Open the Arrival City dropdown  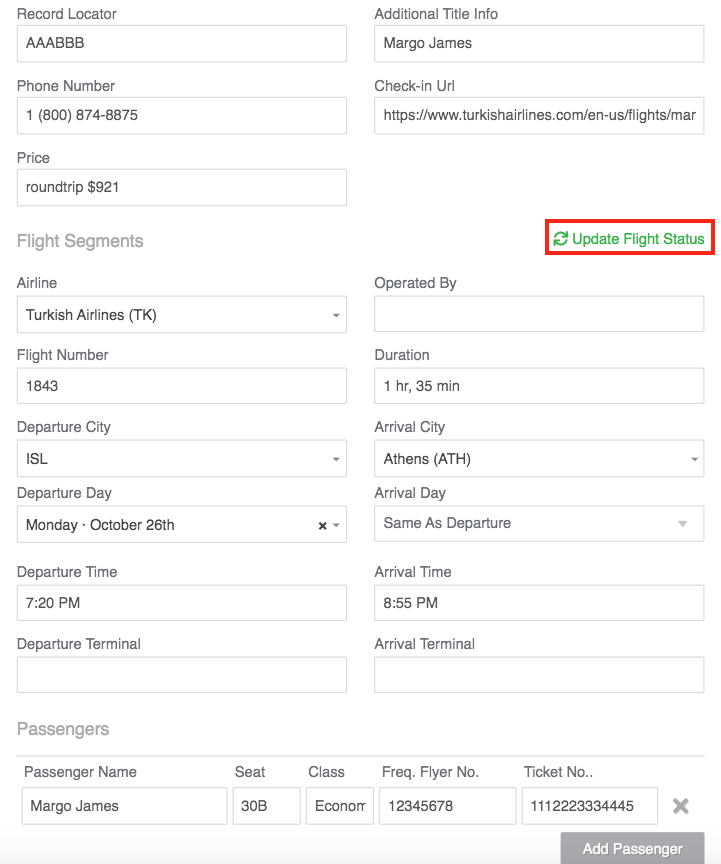click(539, 458)
